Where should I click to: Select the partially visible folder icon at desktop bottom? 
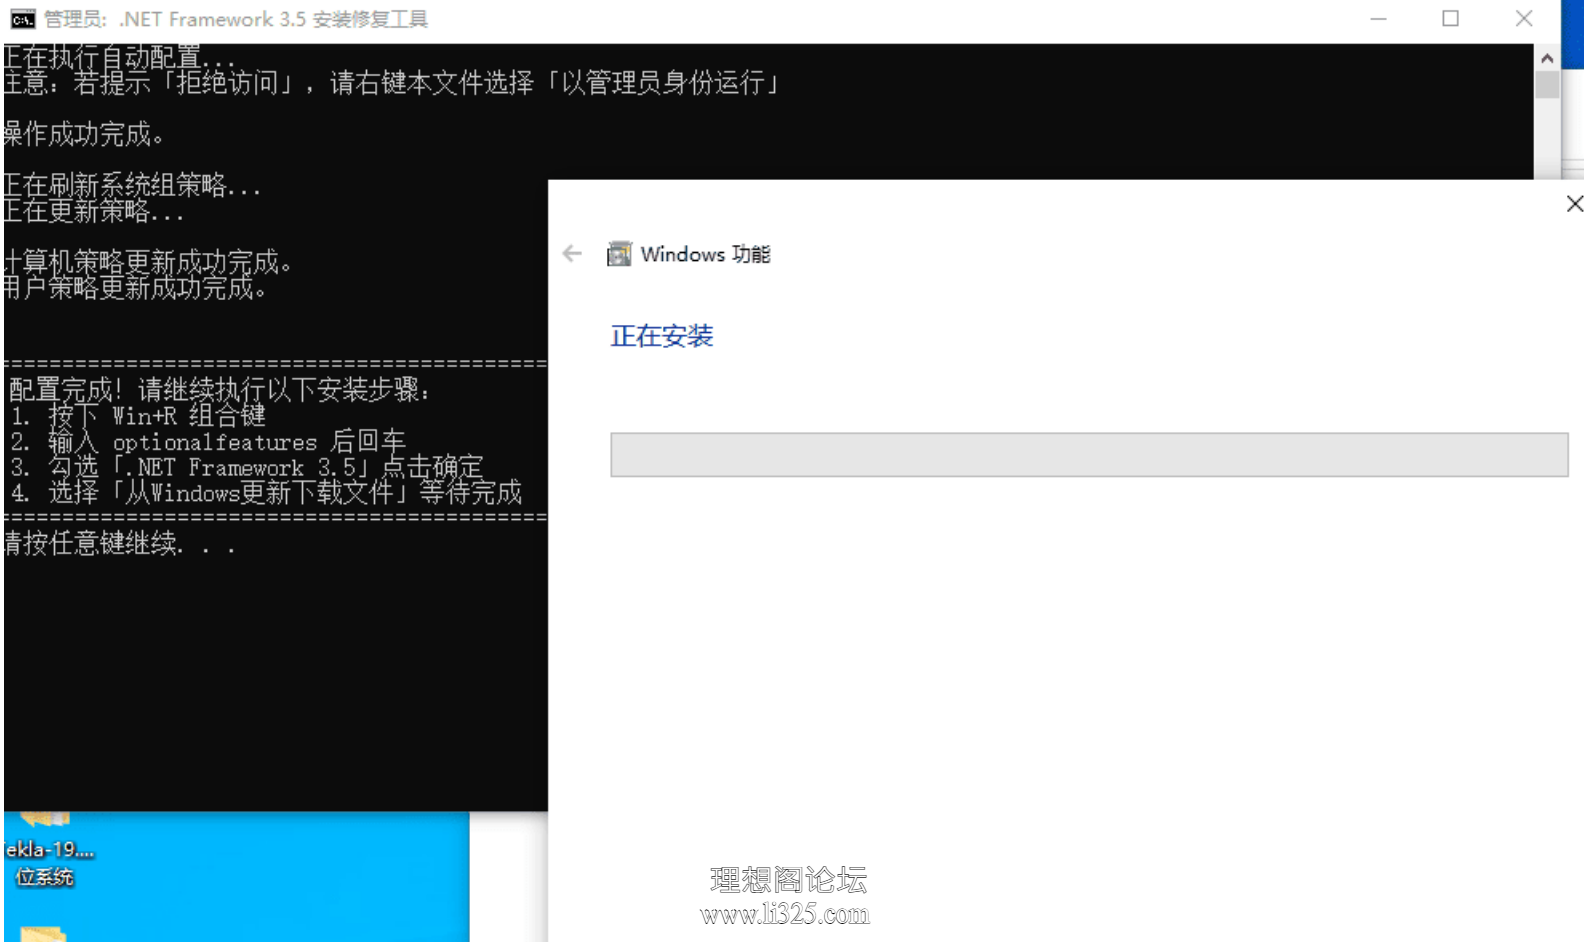point(42,934)
